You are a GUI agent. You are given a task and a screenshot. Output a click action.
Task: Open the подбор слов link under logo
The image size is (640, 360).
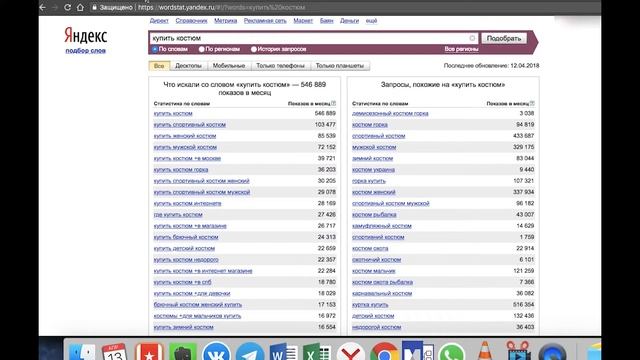coord(86,51)
